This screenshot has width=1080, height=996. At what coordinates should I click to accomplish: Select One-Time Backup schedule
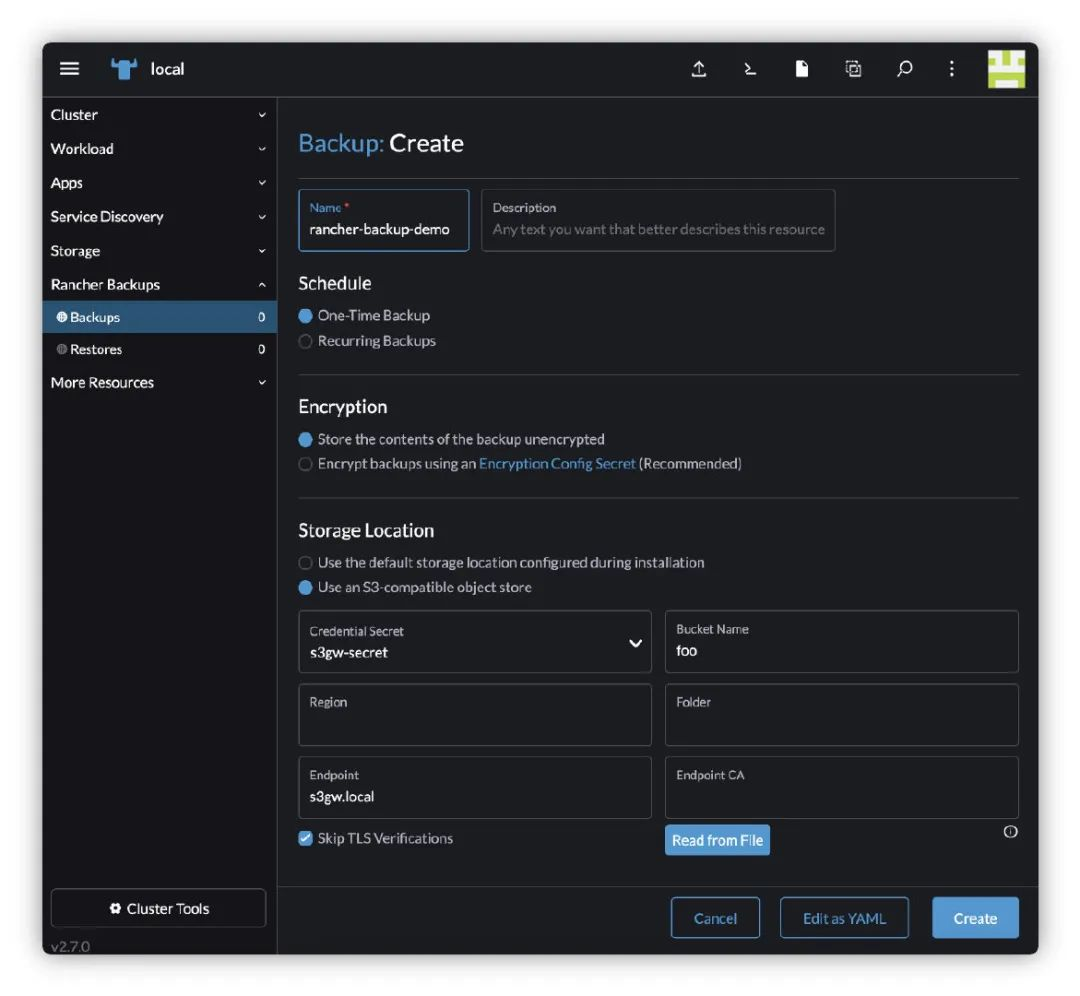pyautogui.click(x=305, y=315)
